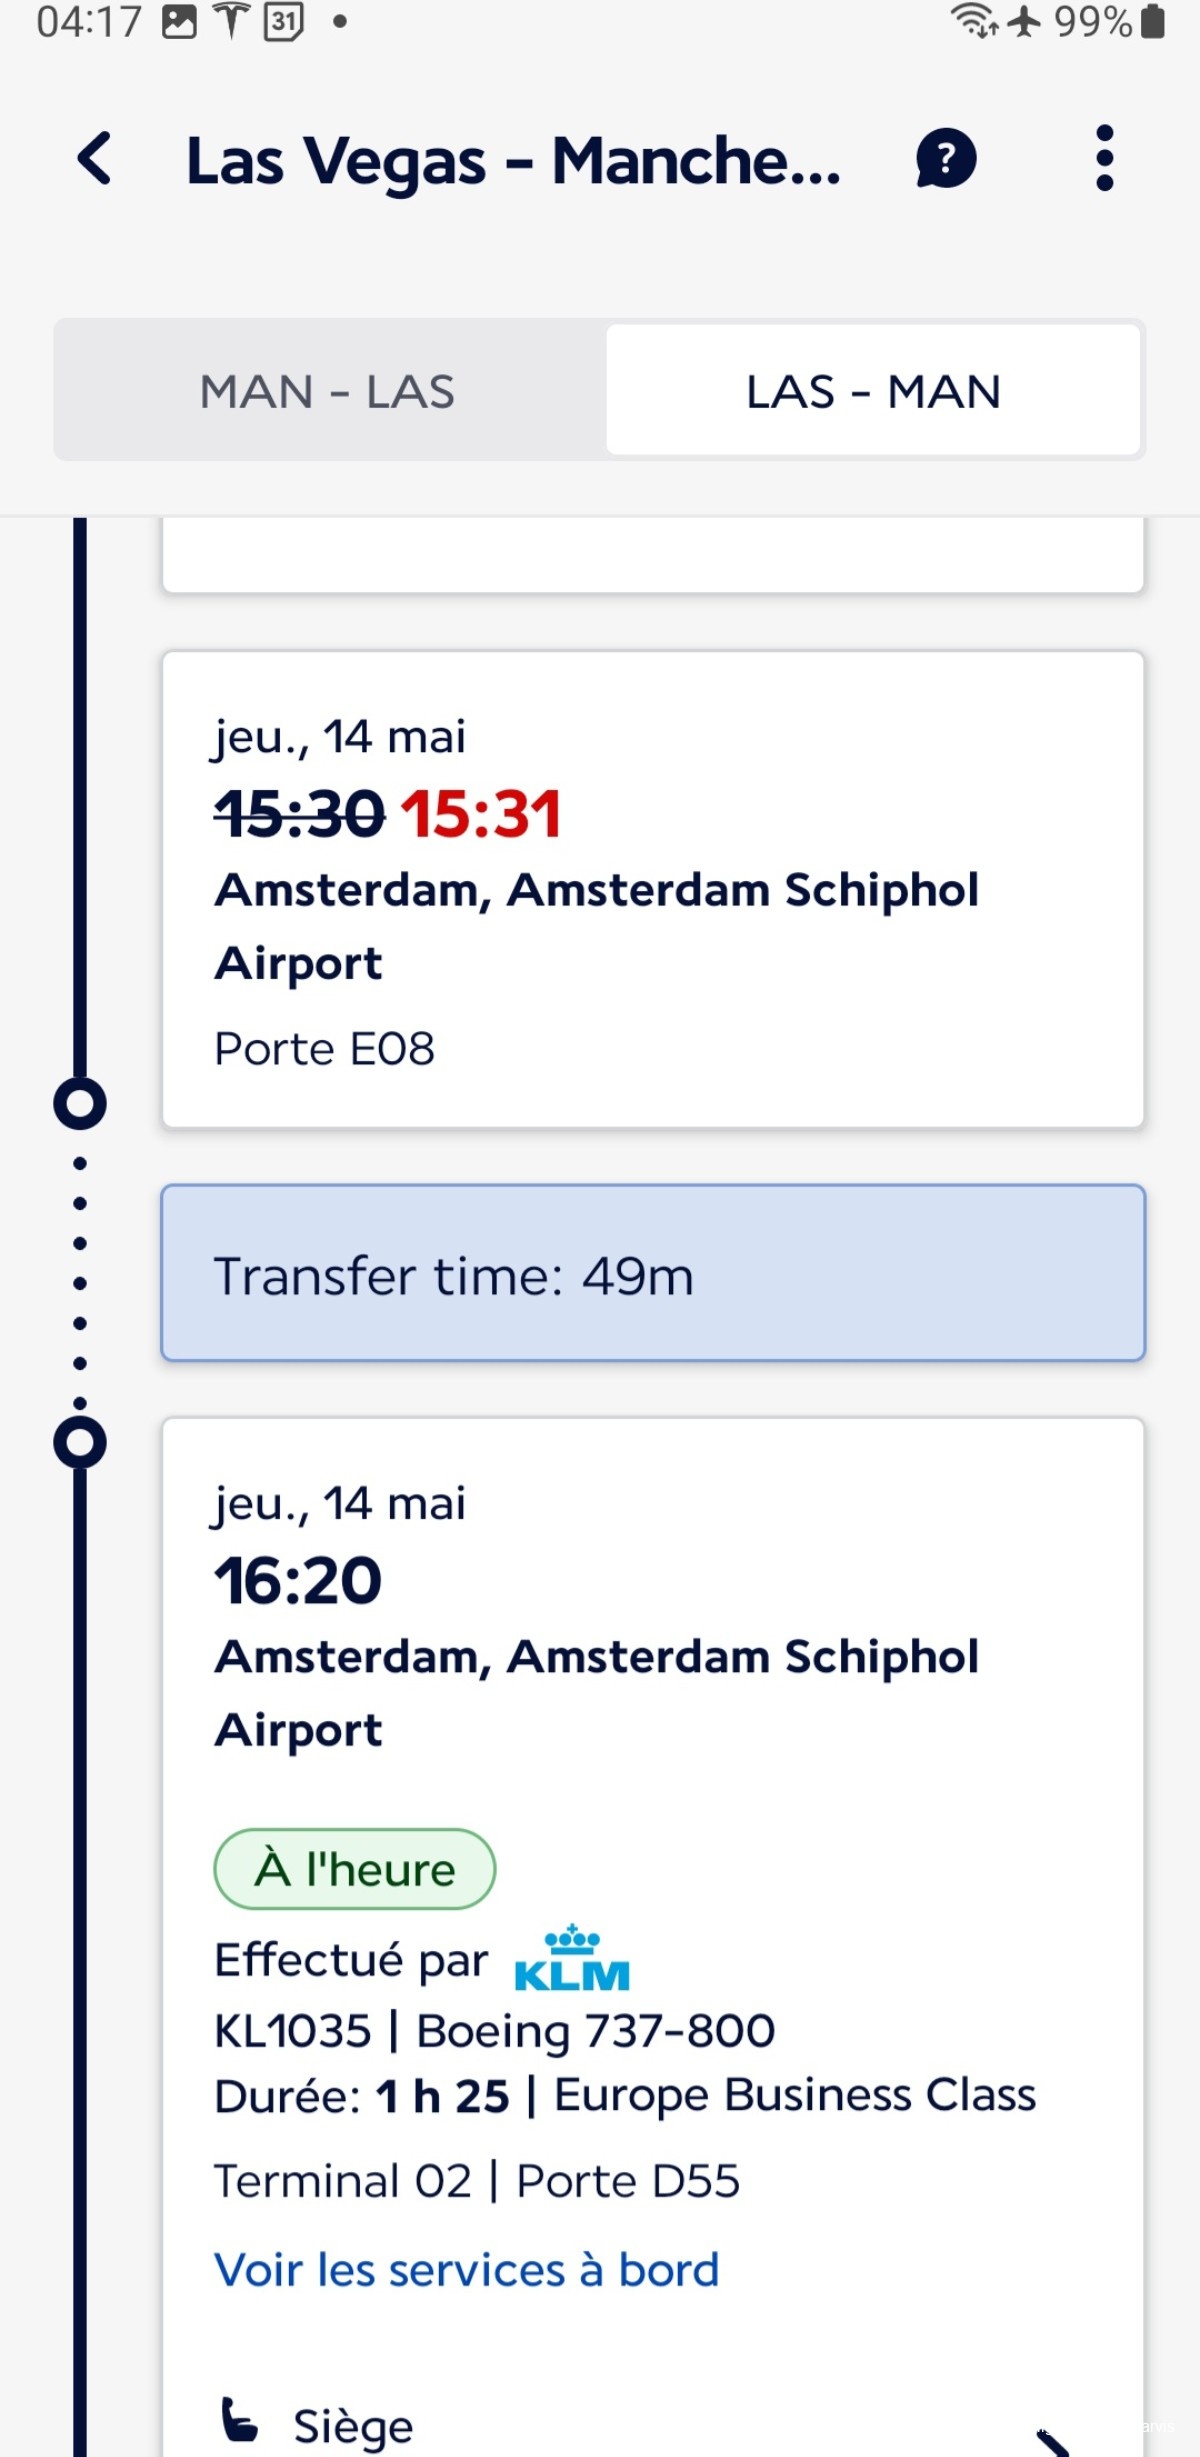Image resolution: width=1200 pixels, height=2457 pixels.
Task: Tap the Wi-Fi icon in status bar
Action: pyautogui.click(x=974, y=21)
